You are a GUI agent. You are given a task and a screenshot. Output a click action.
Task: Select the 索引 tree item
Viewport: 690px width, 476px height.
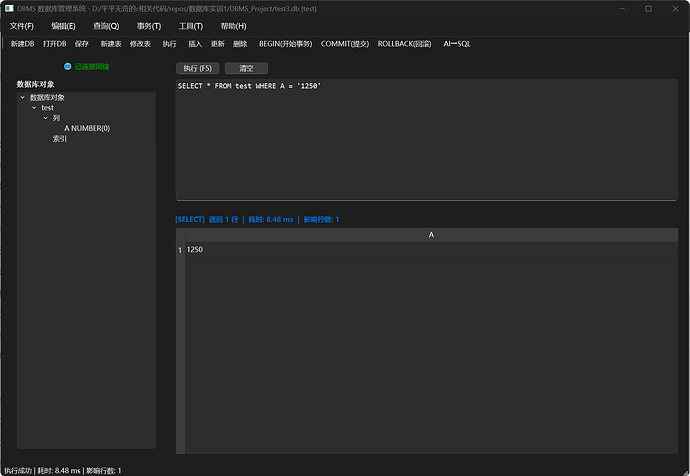click(x=60, y=139)
